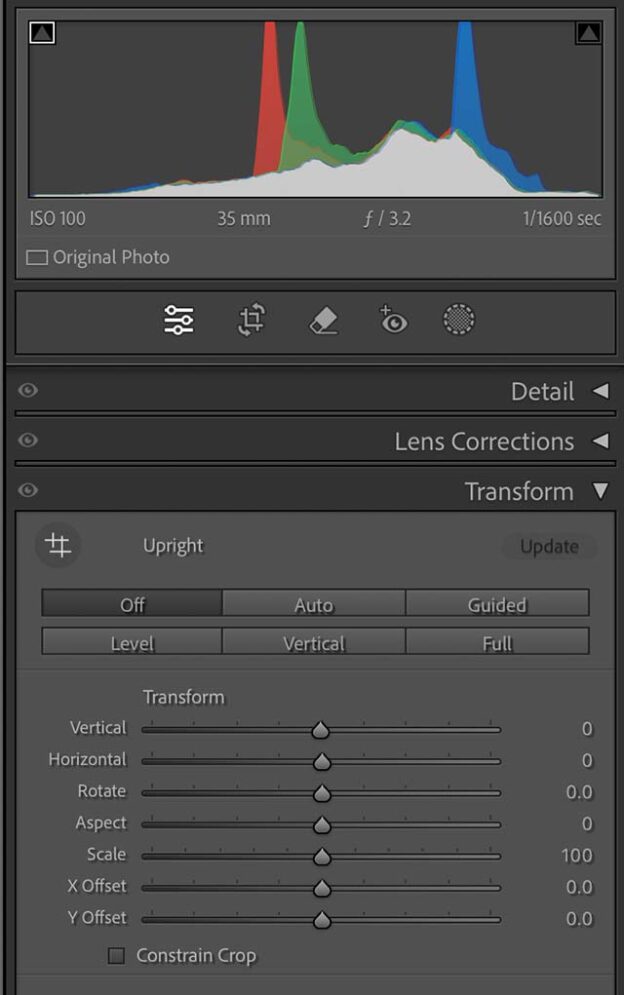Click the Update button
The height and width of the screenshot is (995, 624).
click(549, 546)
